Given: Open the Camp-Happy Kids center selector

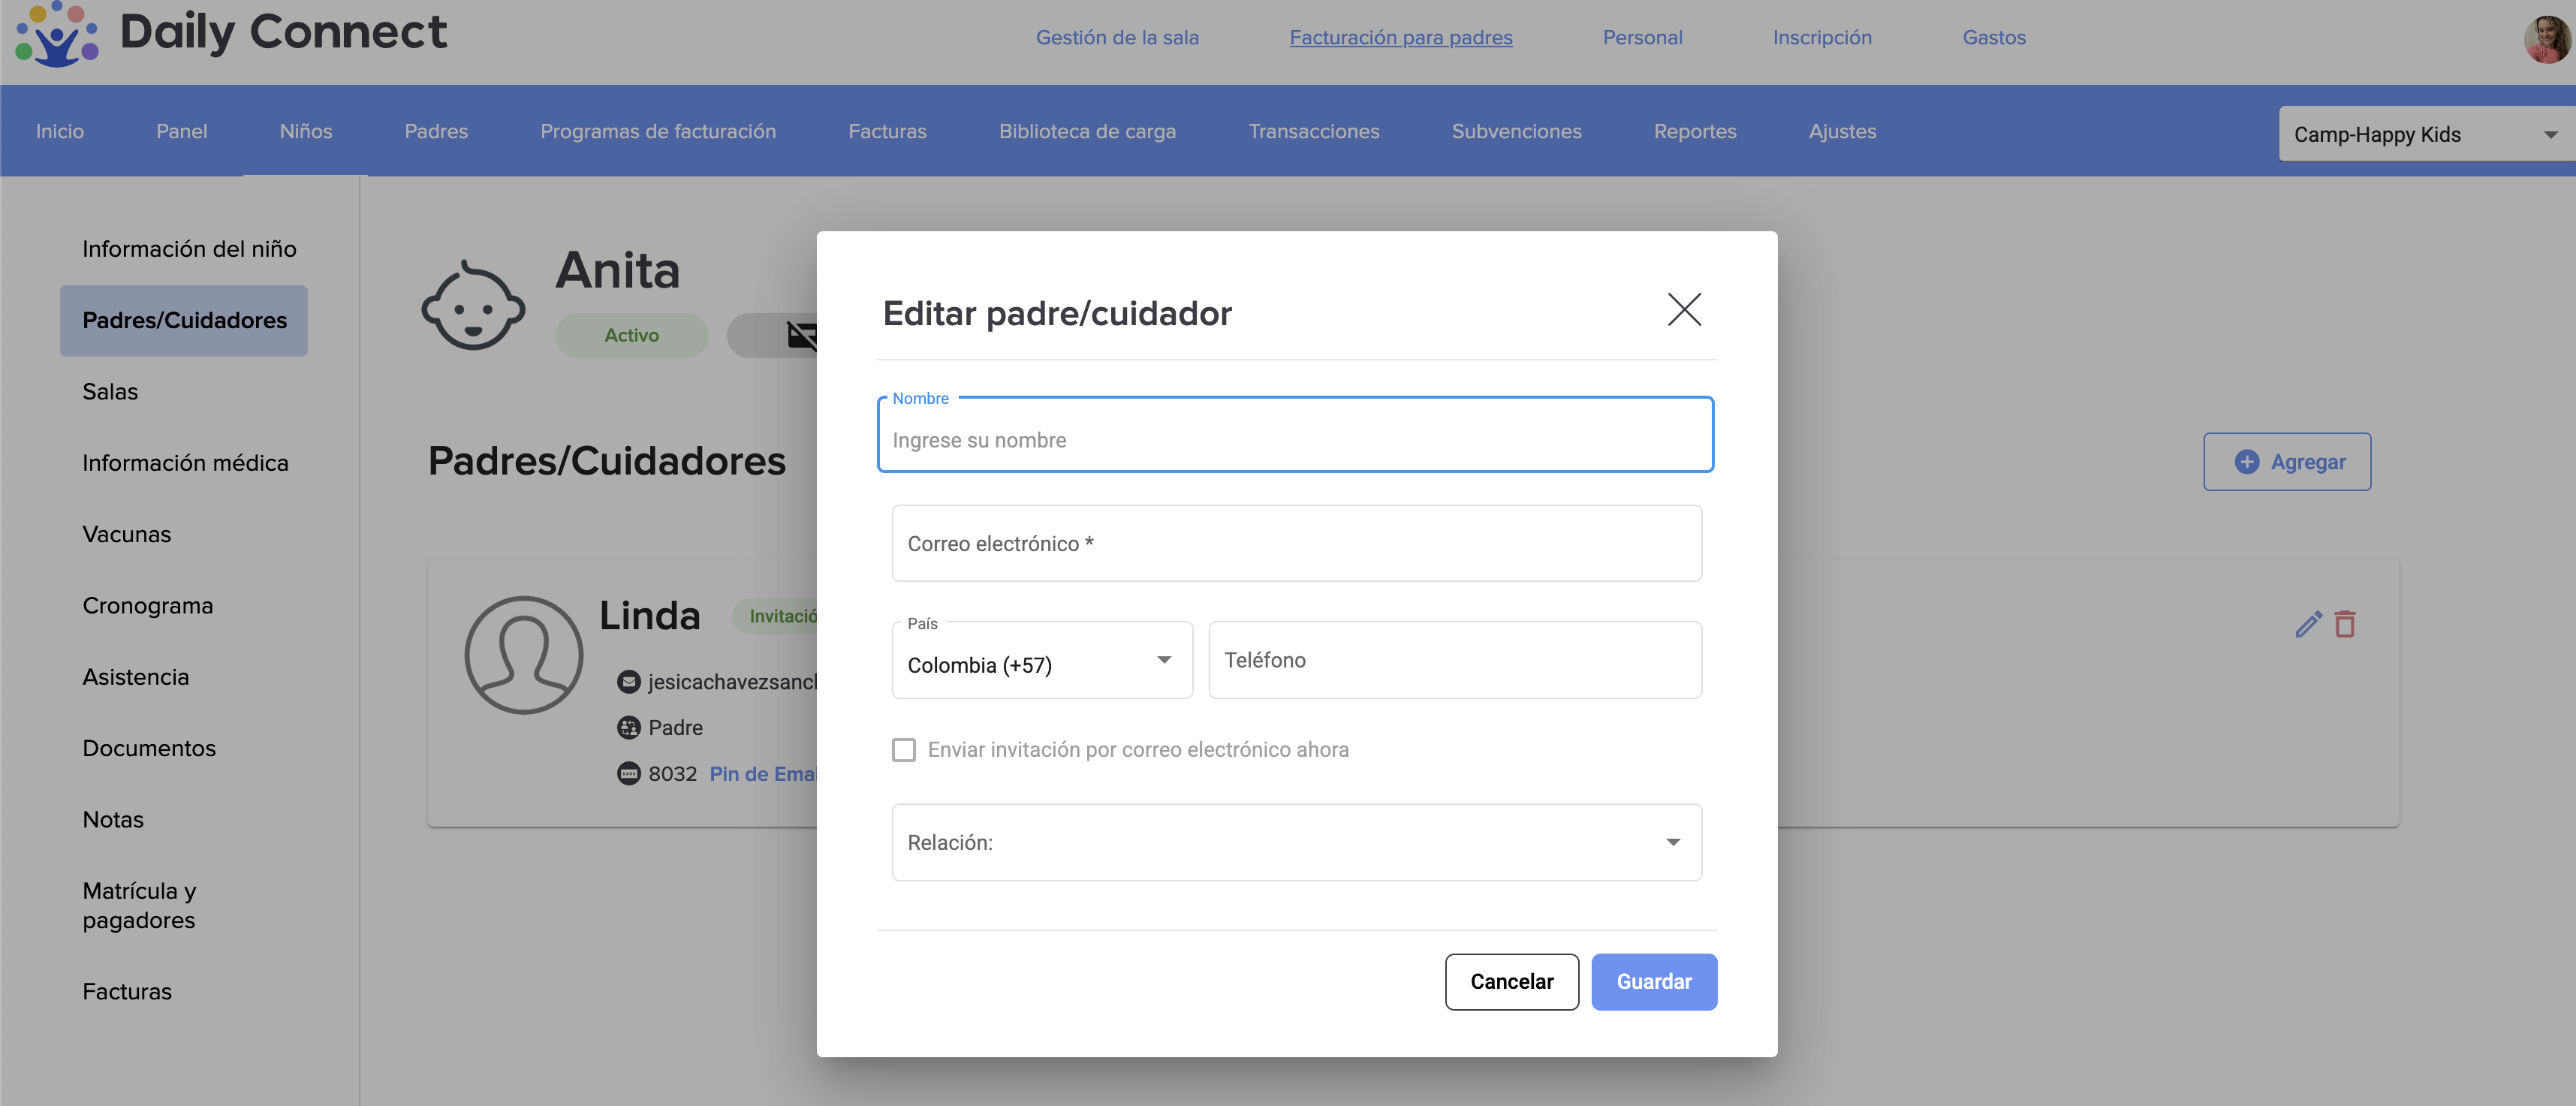Looking at the screenshot, I should coord(2424,134).
